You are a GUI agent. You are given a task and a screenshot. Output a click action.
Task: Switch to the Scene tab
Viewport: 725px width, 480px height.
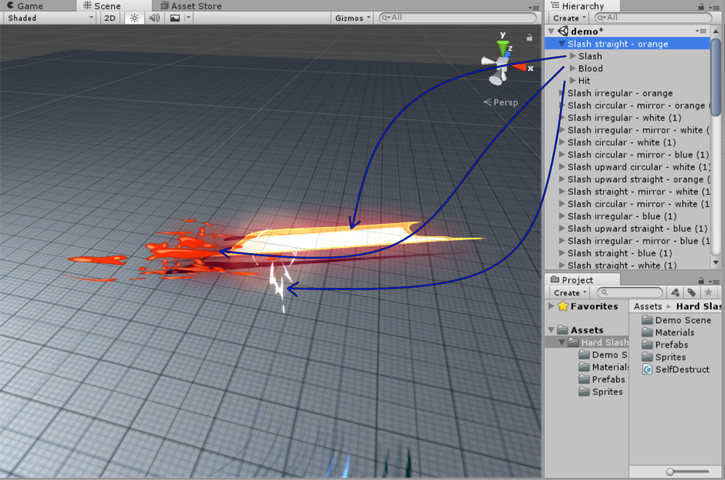coord(102,6)
